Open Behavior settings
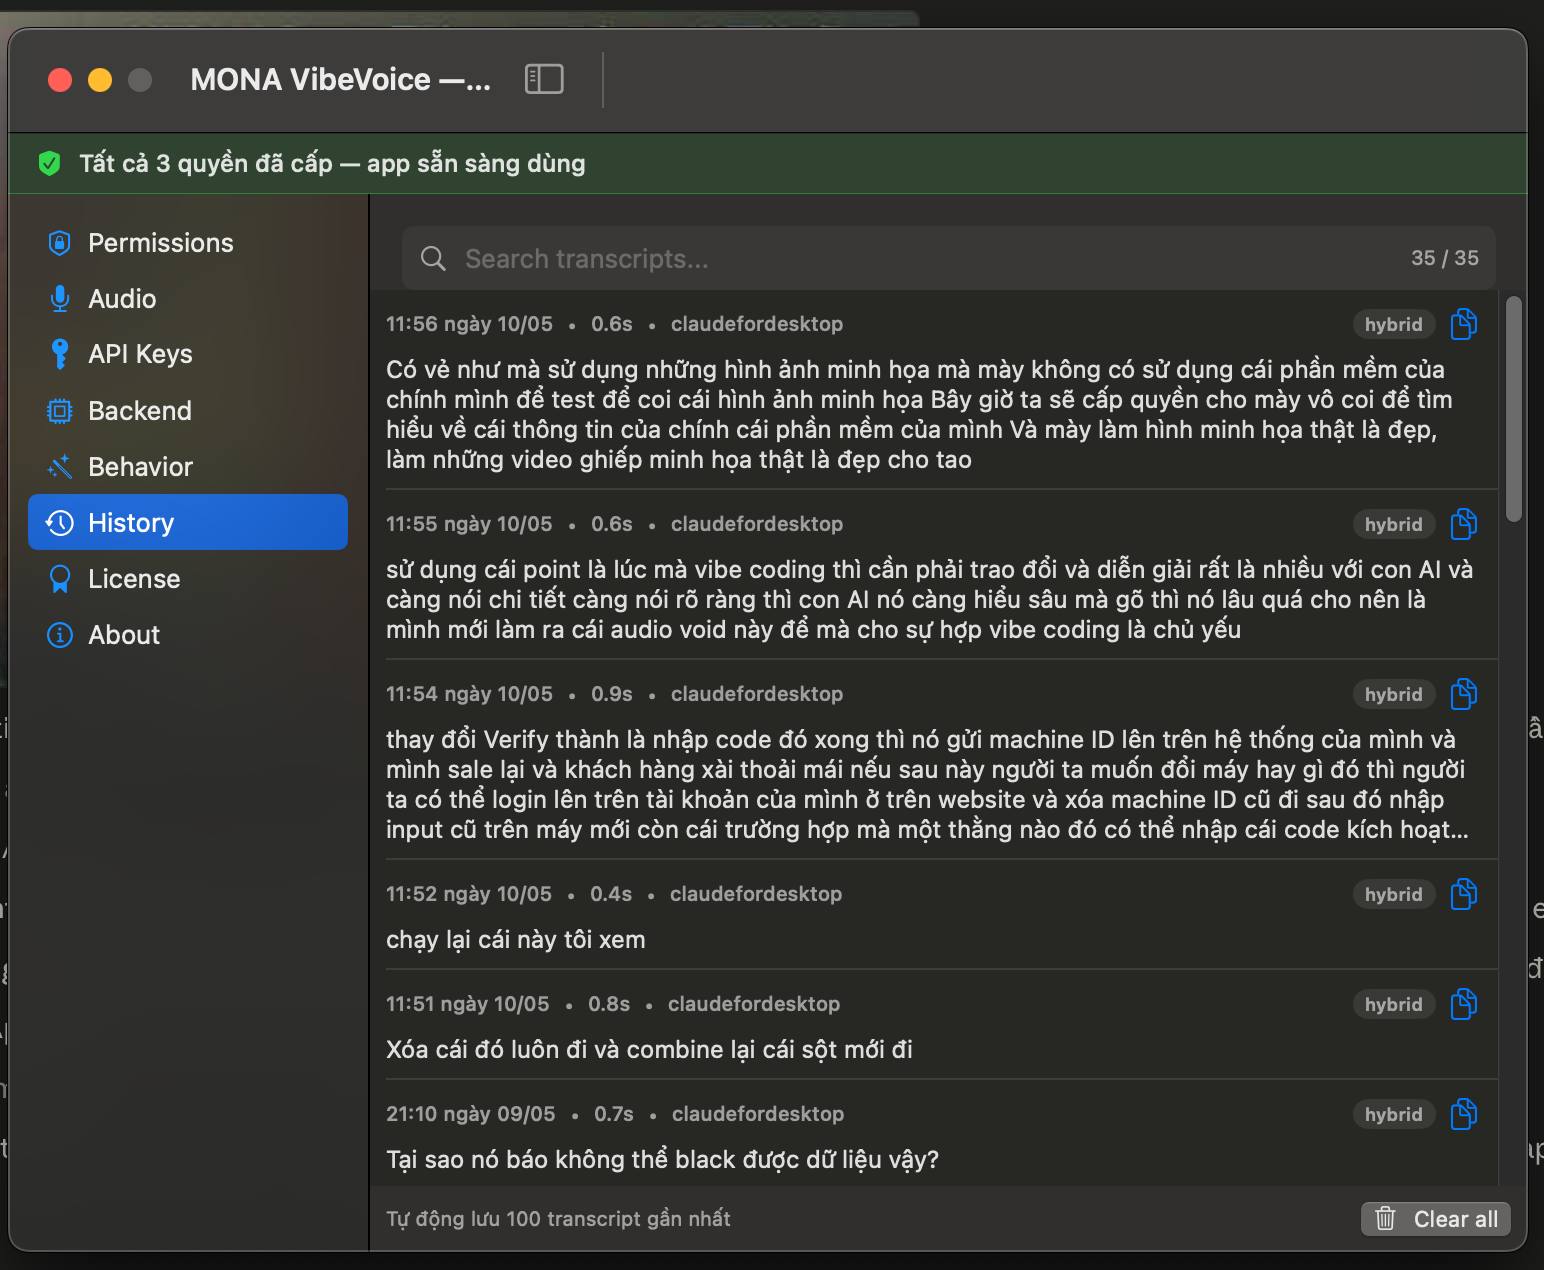The height and width of the screenshot is (1270, 1544). coord(188,467)
